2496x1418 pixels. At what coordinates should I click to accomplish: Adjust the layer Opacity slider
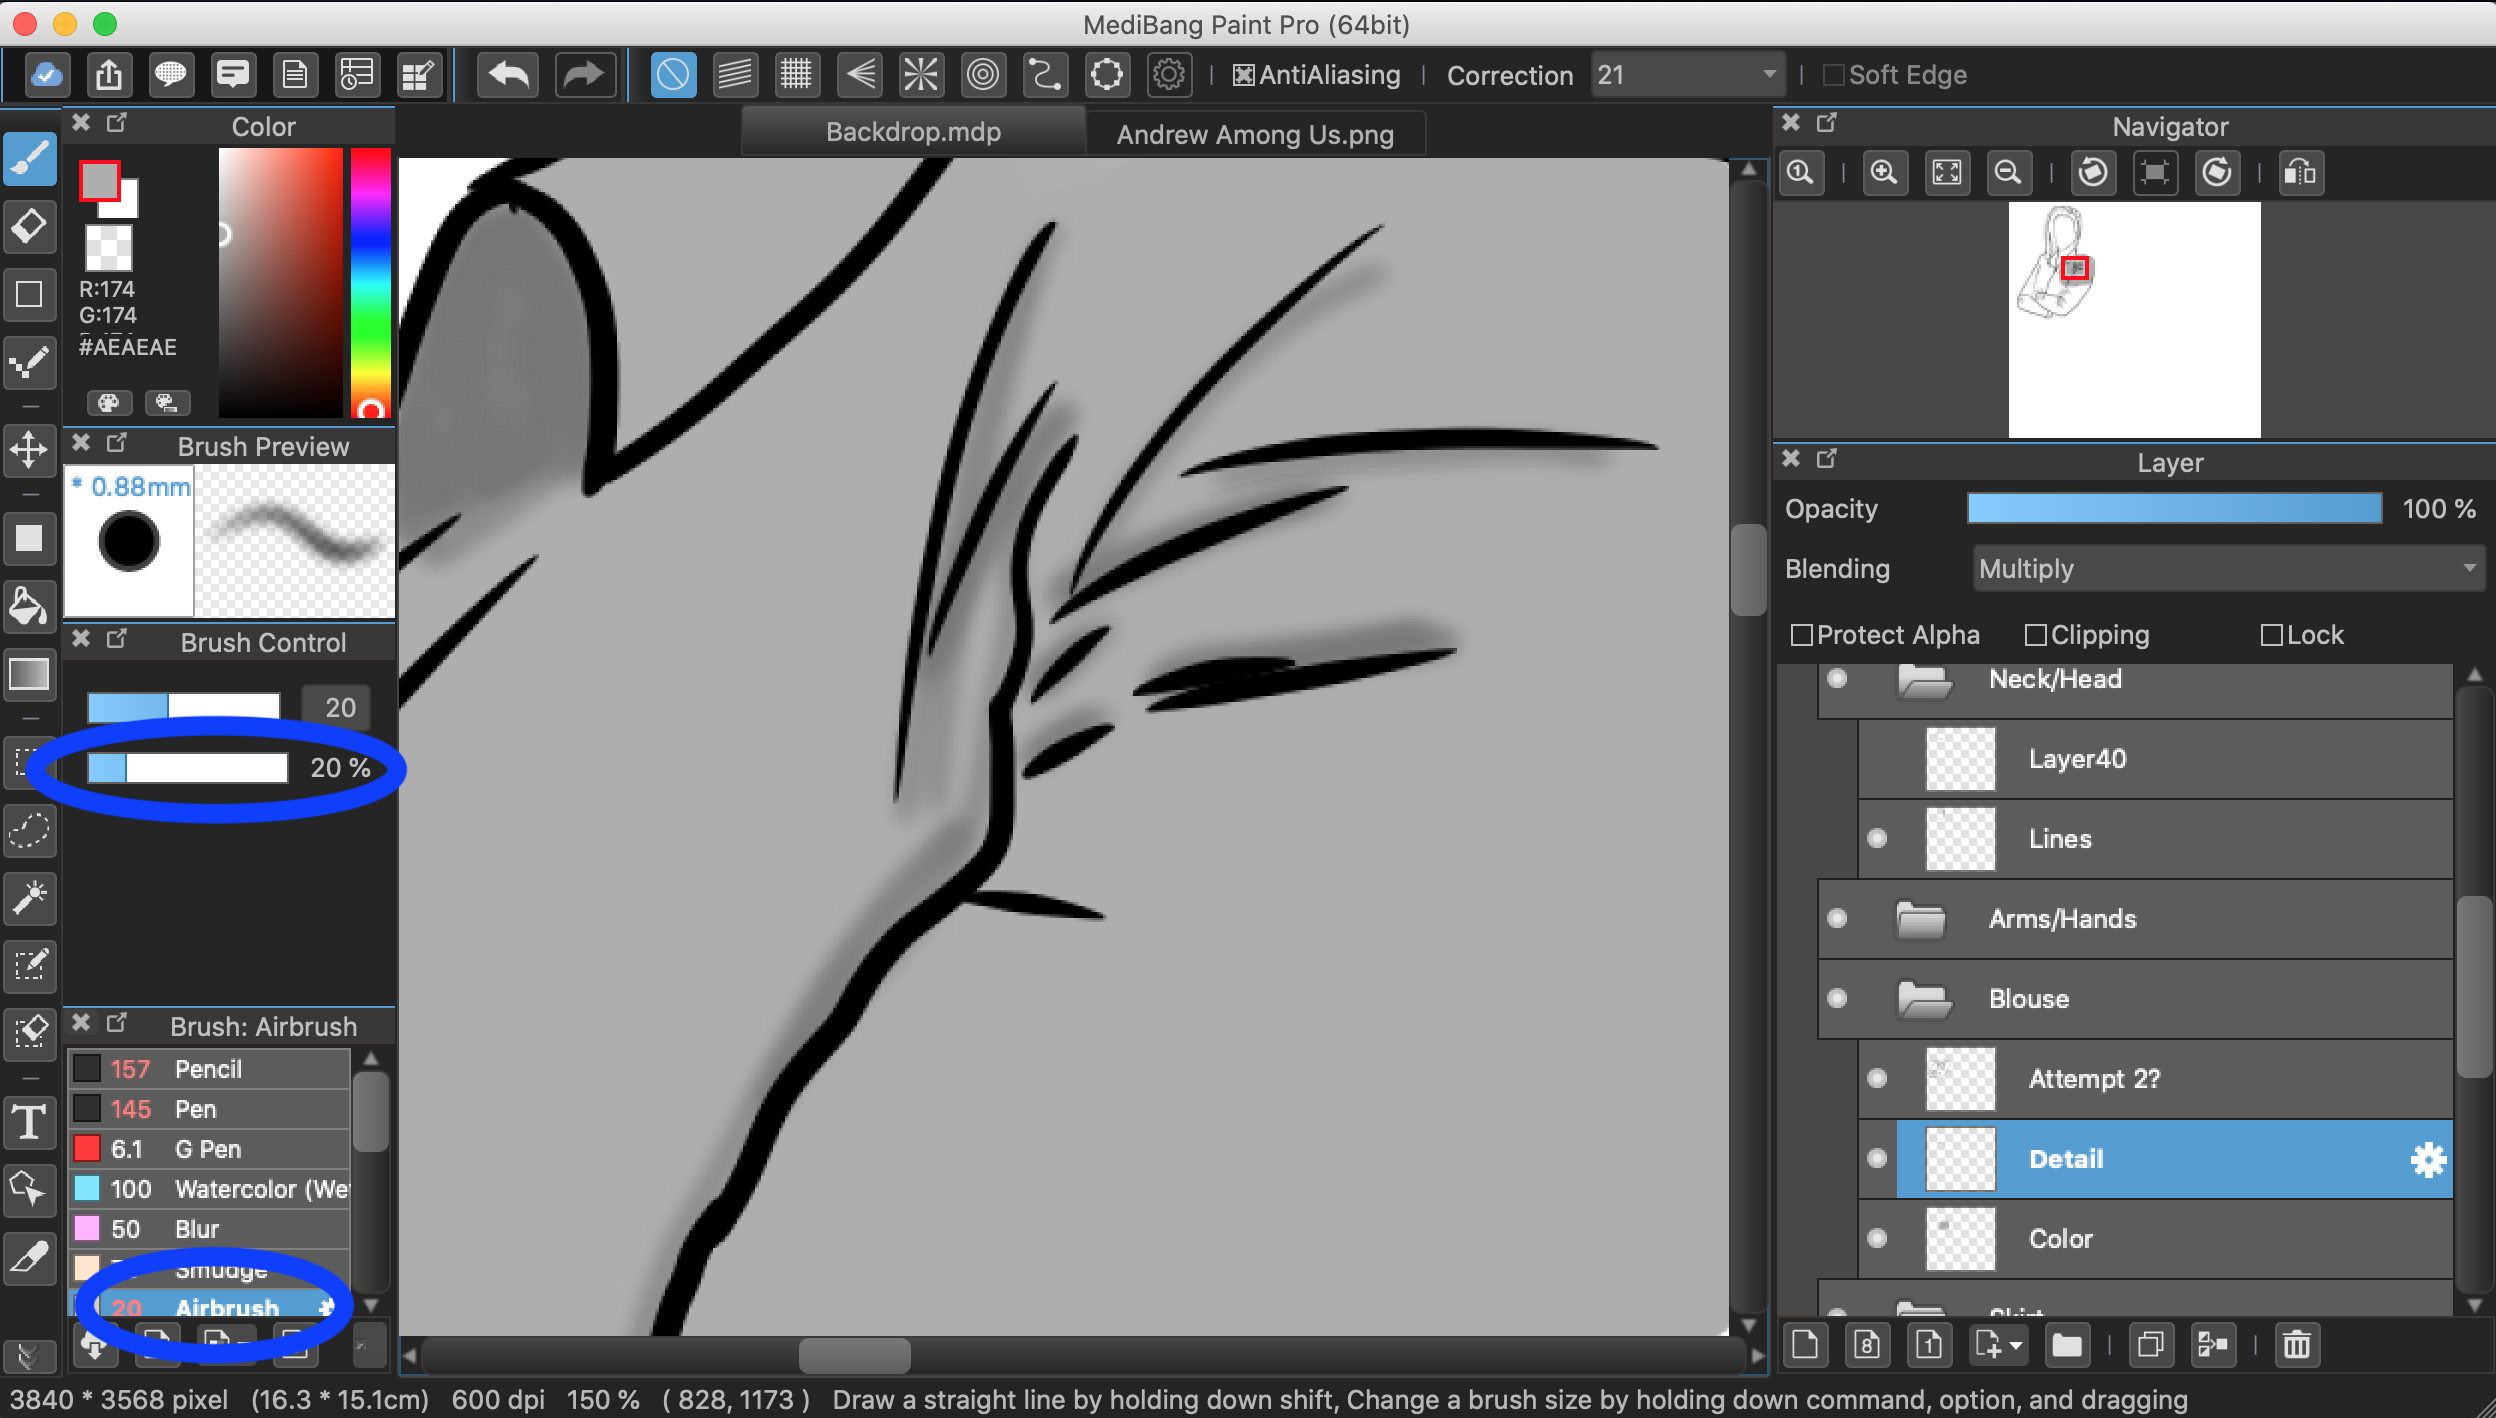click(2174, 508)
